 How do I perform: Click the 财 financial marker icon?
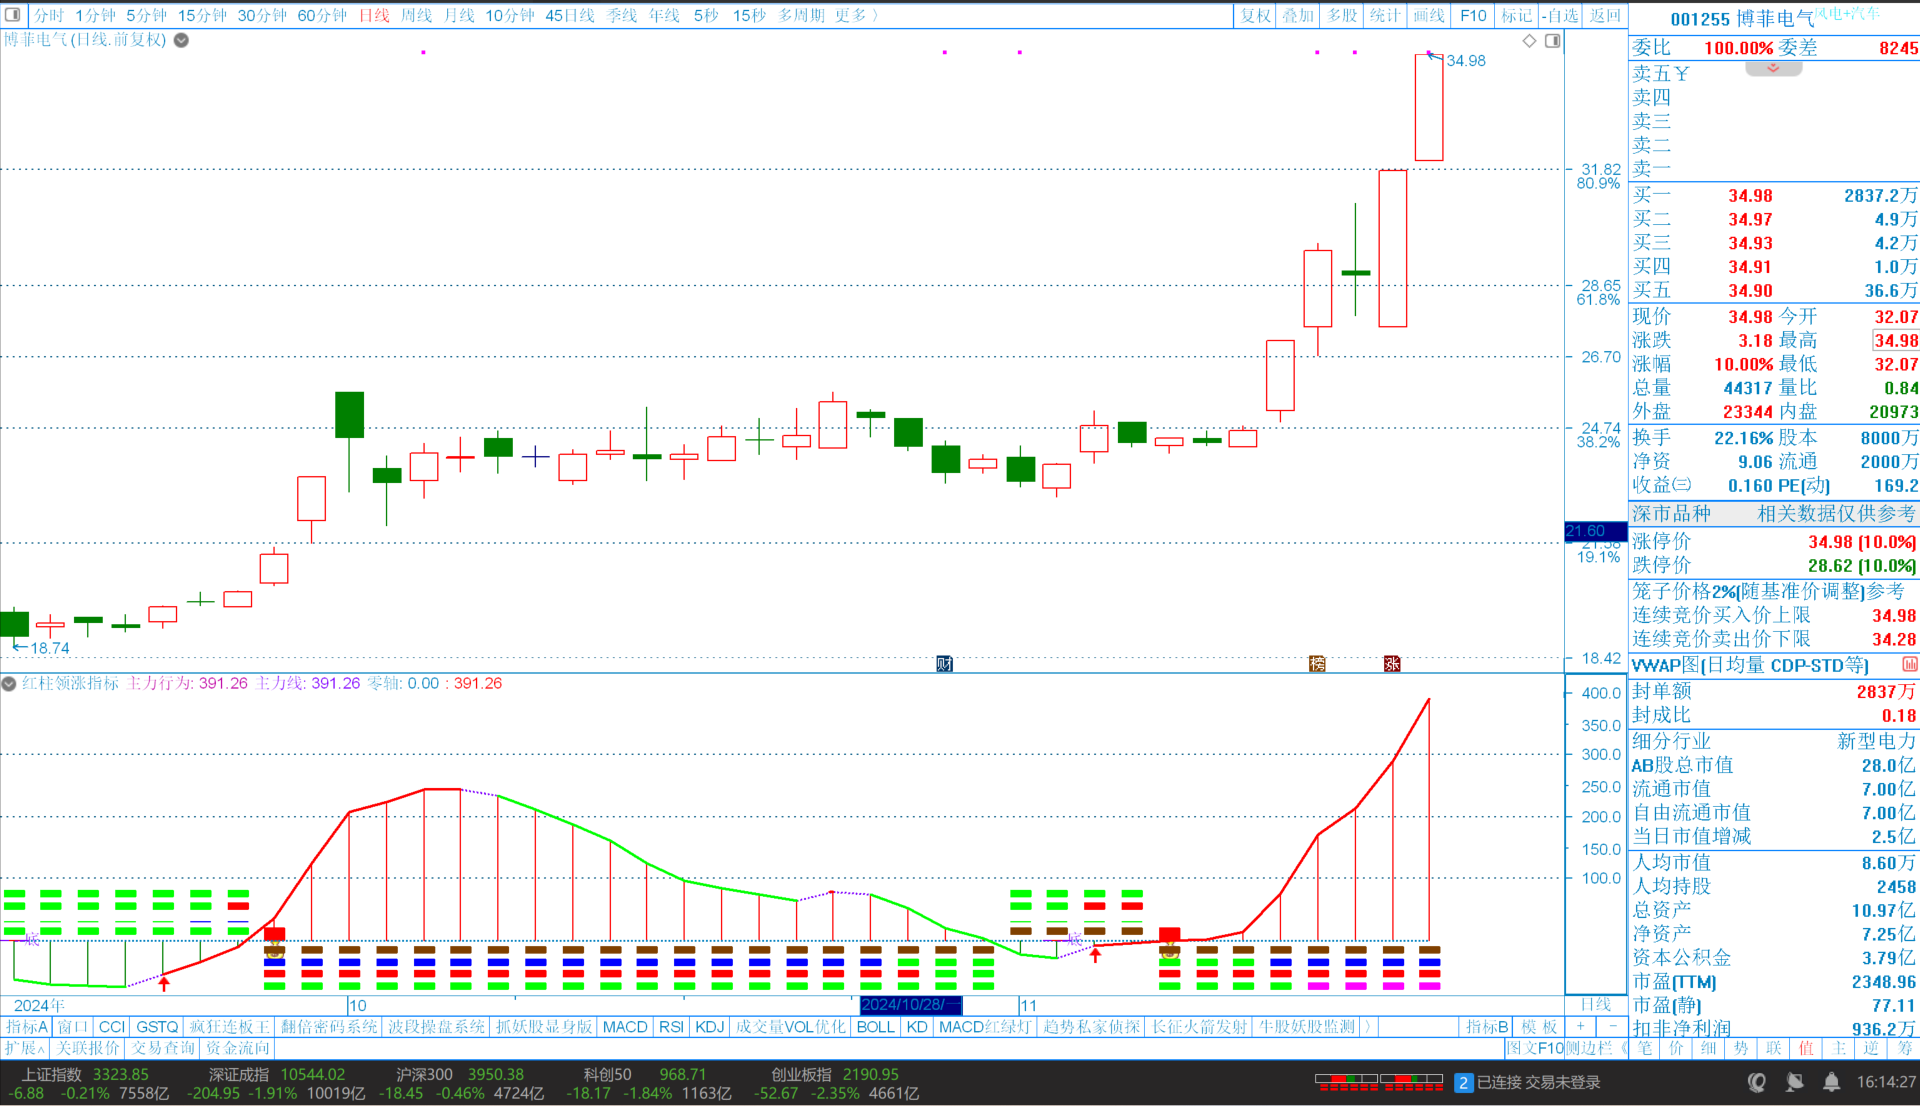click(944, 664)
